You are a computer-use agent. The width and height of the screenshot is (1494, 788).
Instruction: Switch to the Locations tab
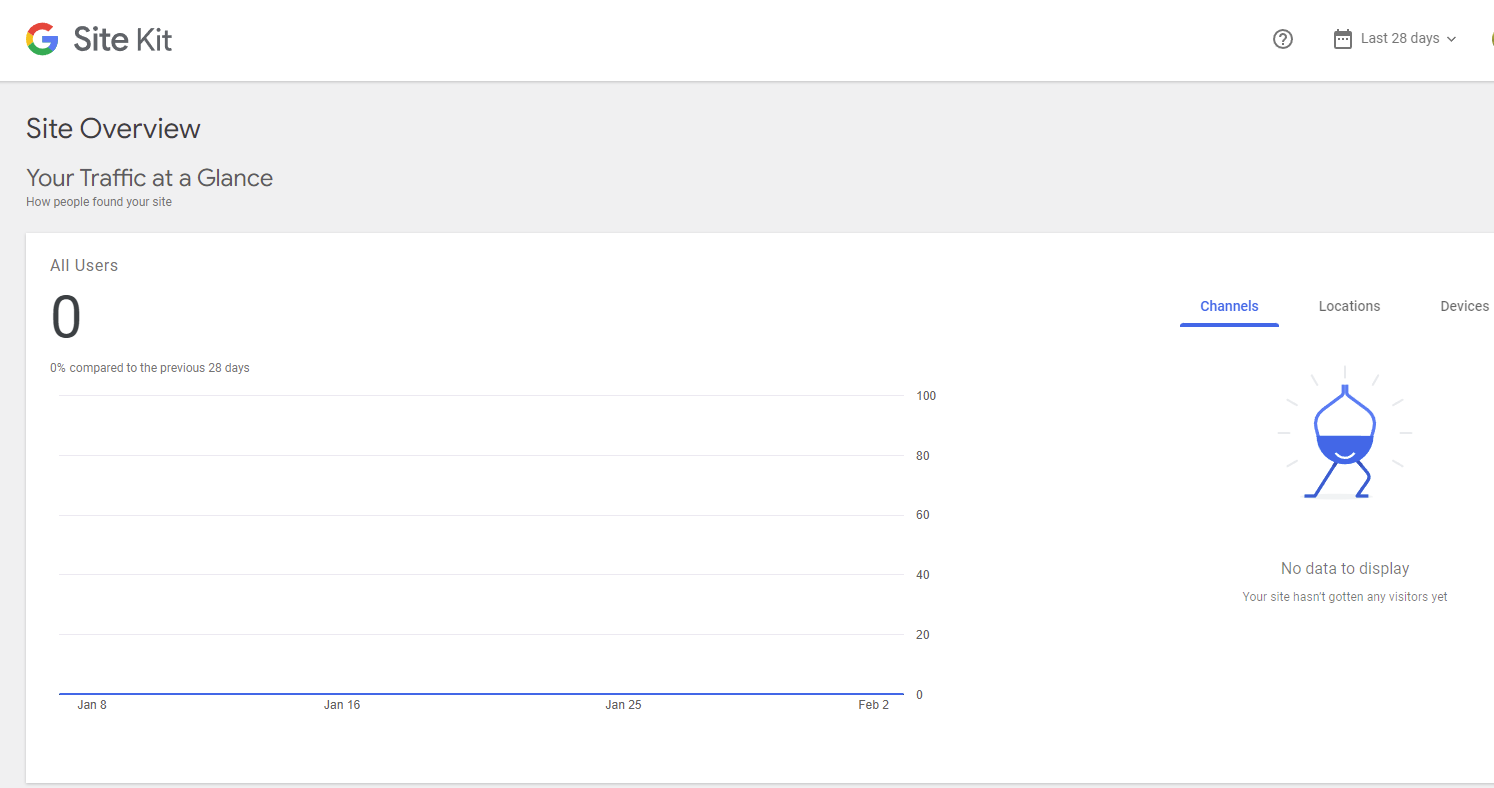point(1349,306)
